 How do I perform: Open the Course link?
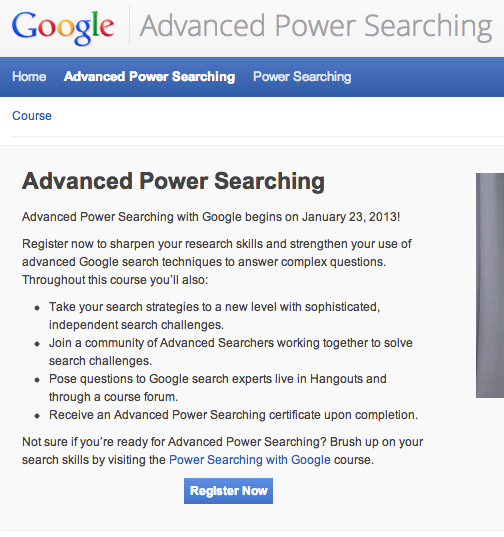tap(32, 116)
